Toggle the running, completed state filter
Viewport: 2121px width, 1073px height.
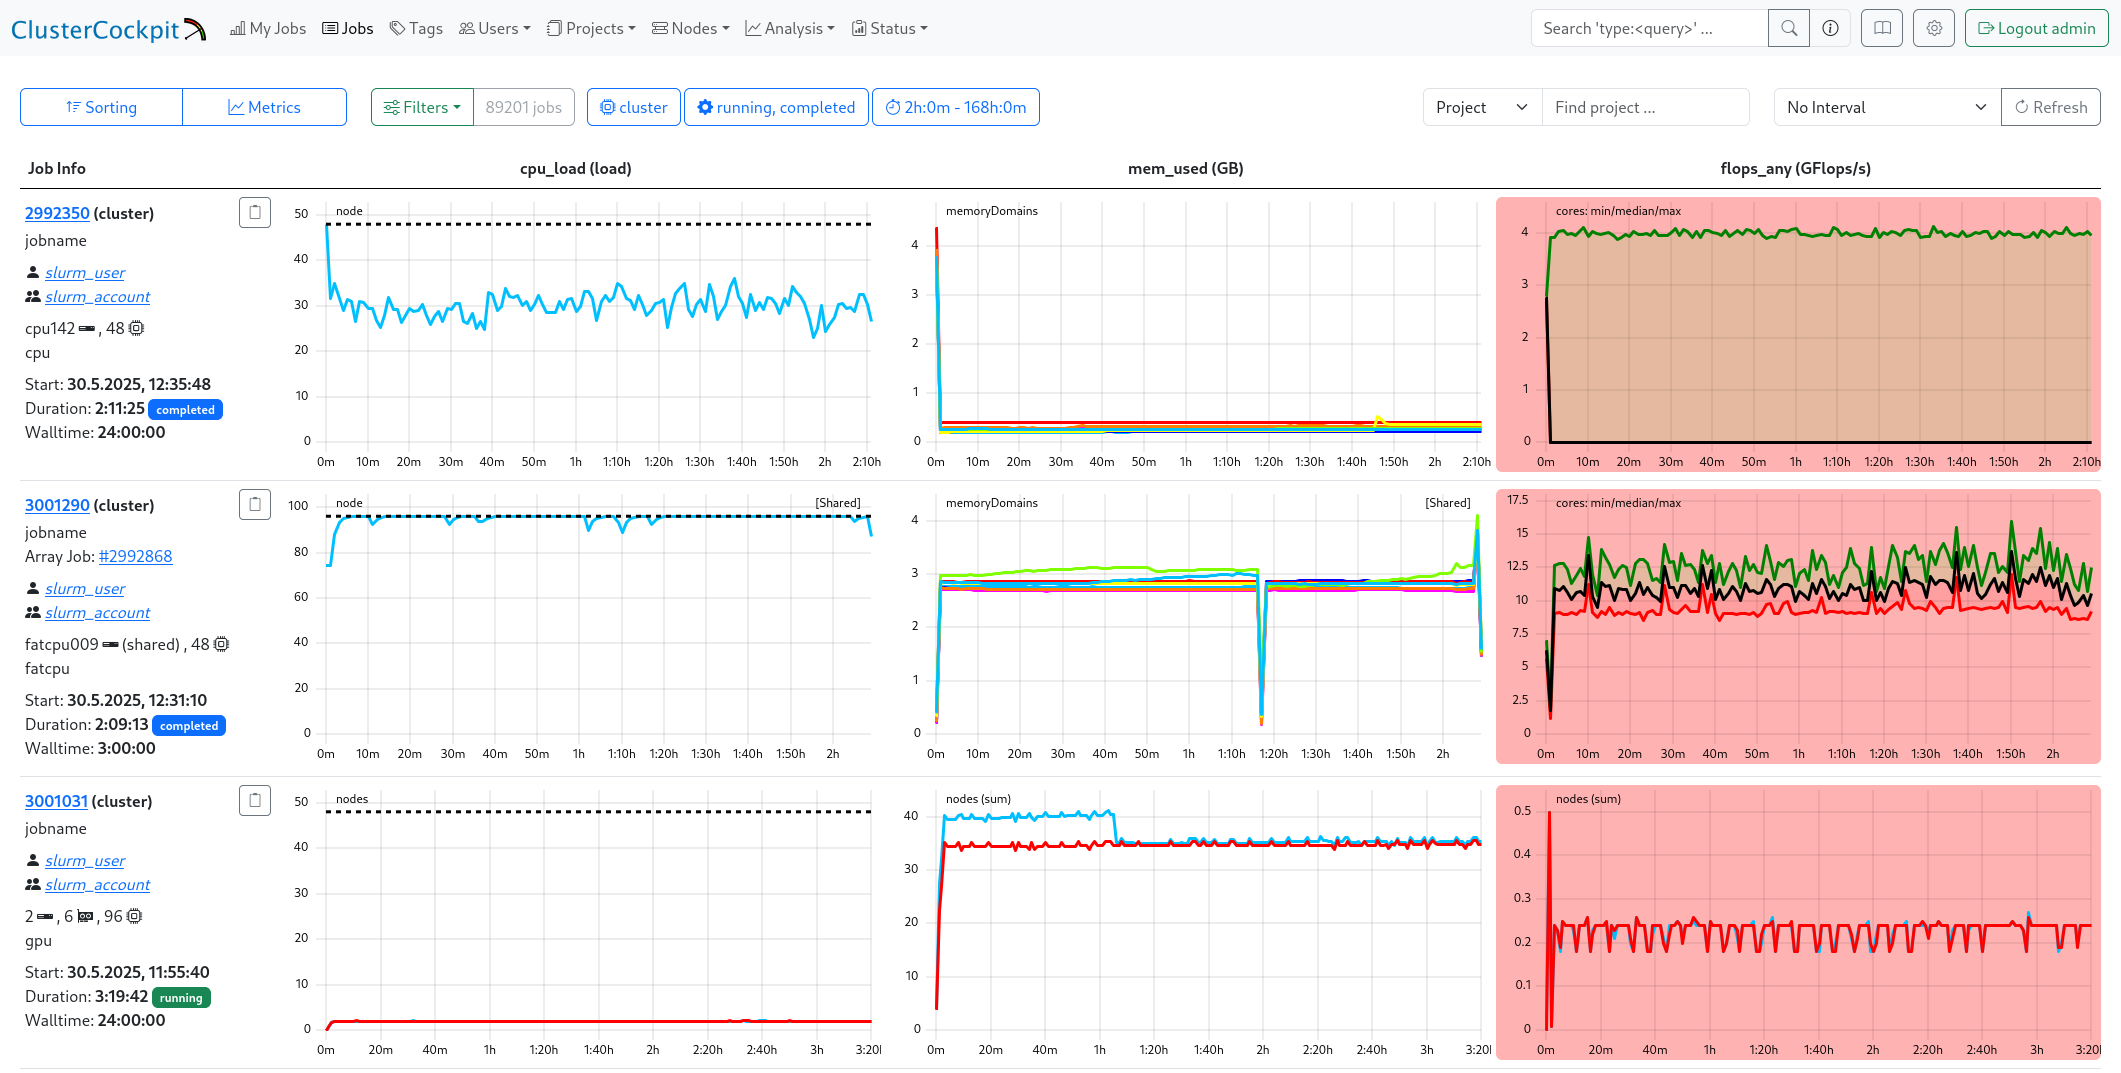pyautogui.click(x=776, y=107)
